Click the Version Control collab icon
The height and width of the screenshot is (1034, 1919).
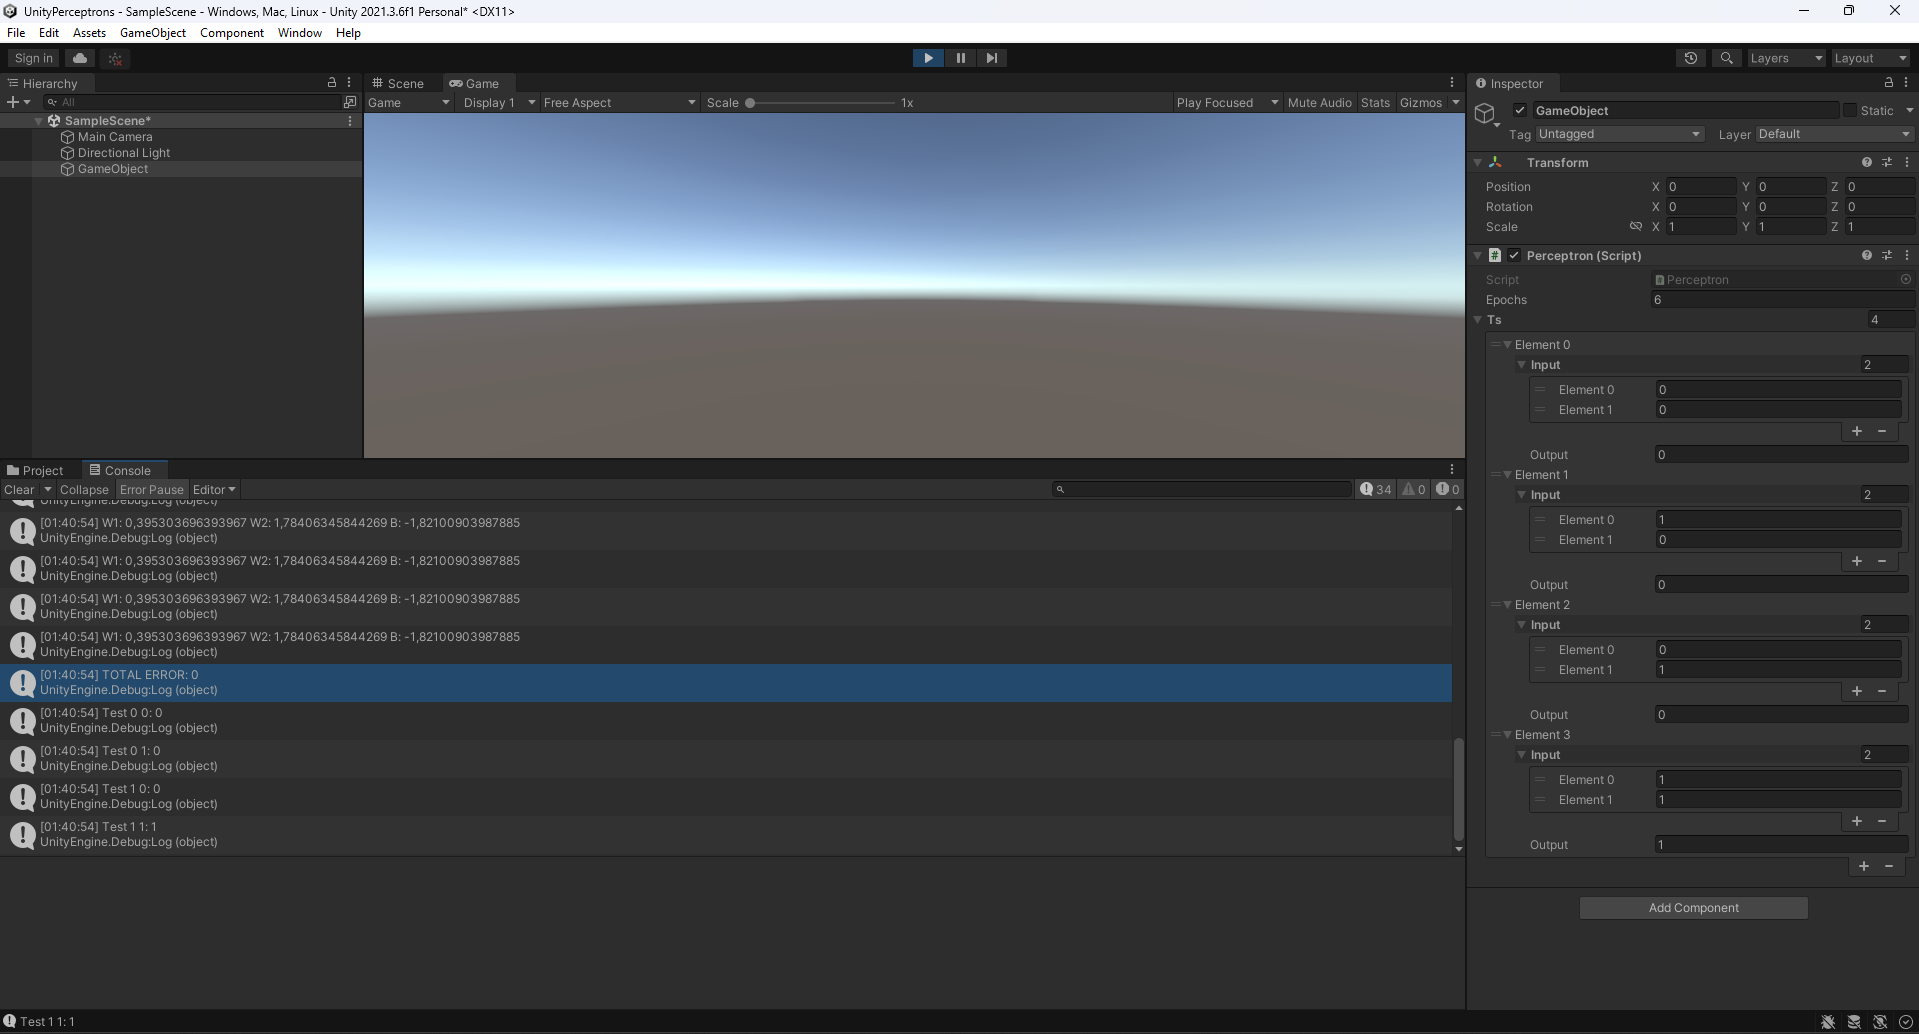(x=116, y=59)
